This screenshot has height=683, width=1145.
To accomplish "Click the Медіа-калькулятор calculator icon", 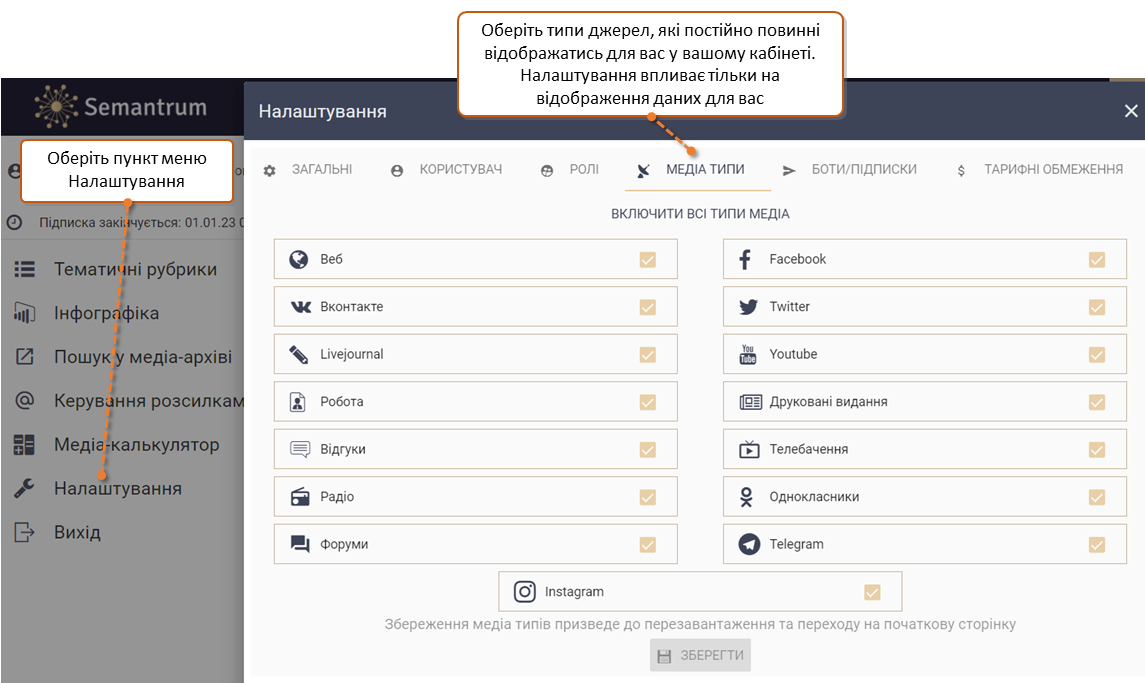I will (x=24, y=445).
